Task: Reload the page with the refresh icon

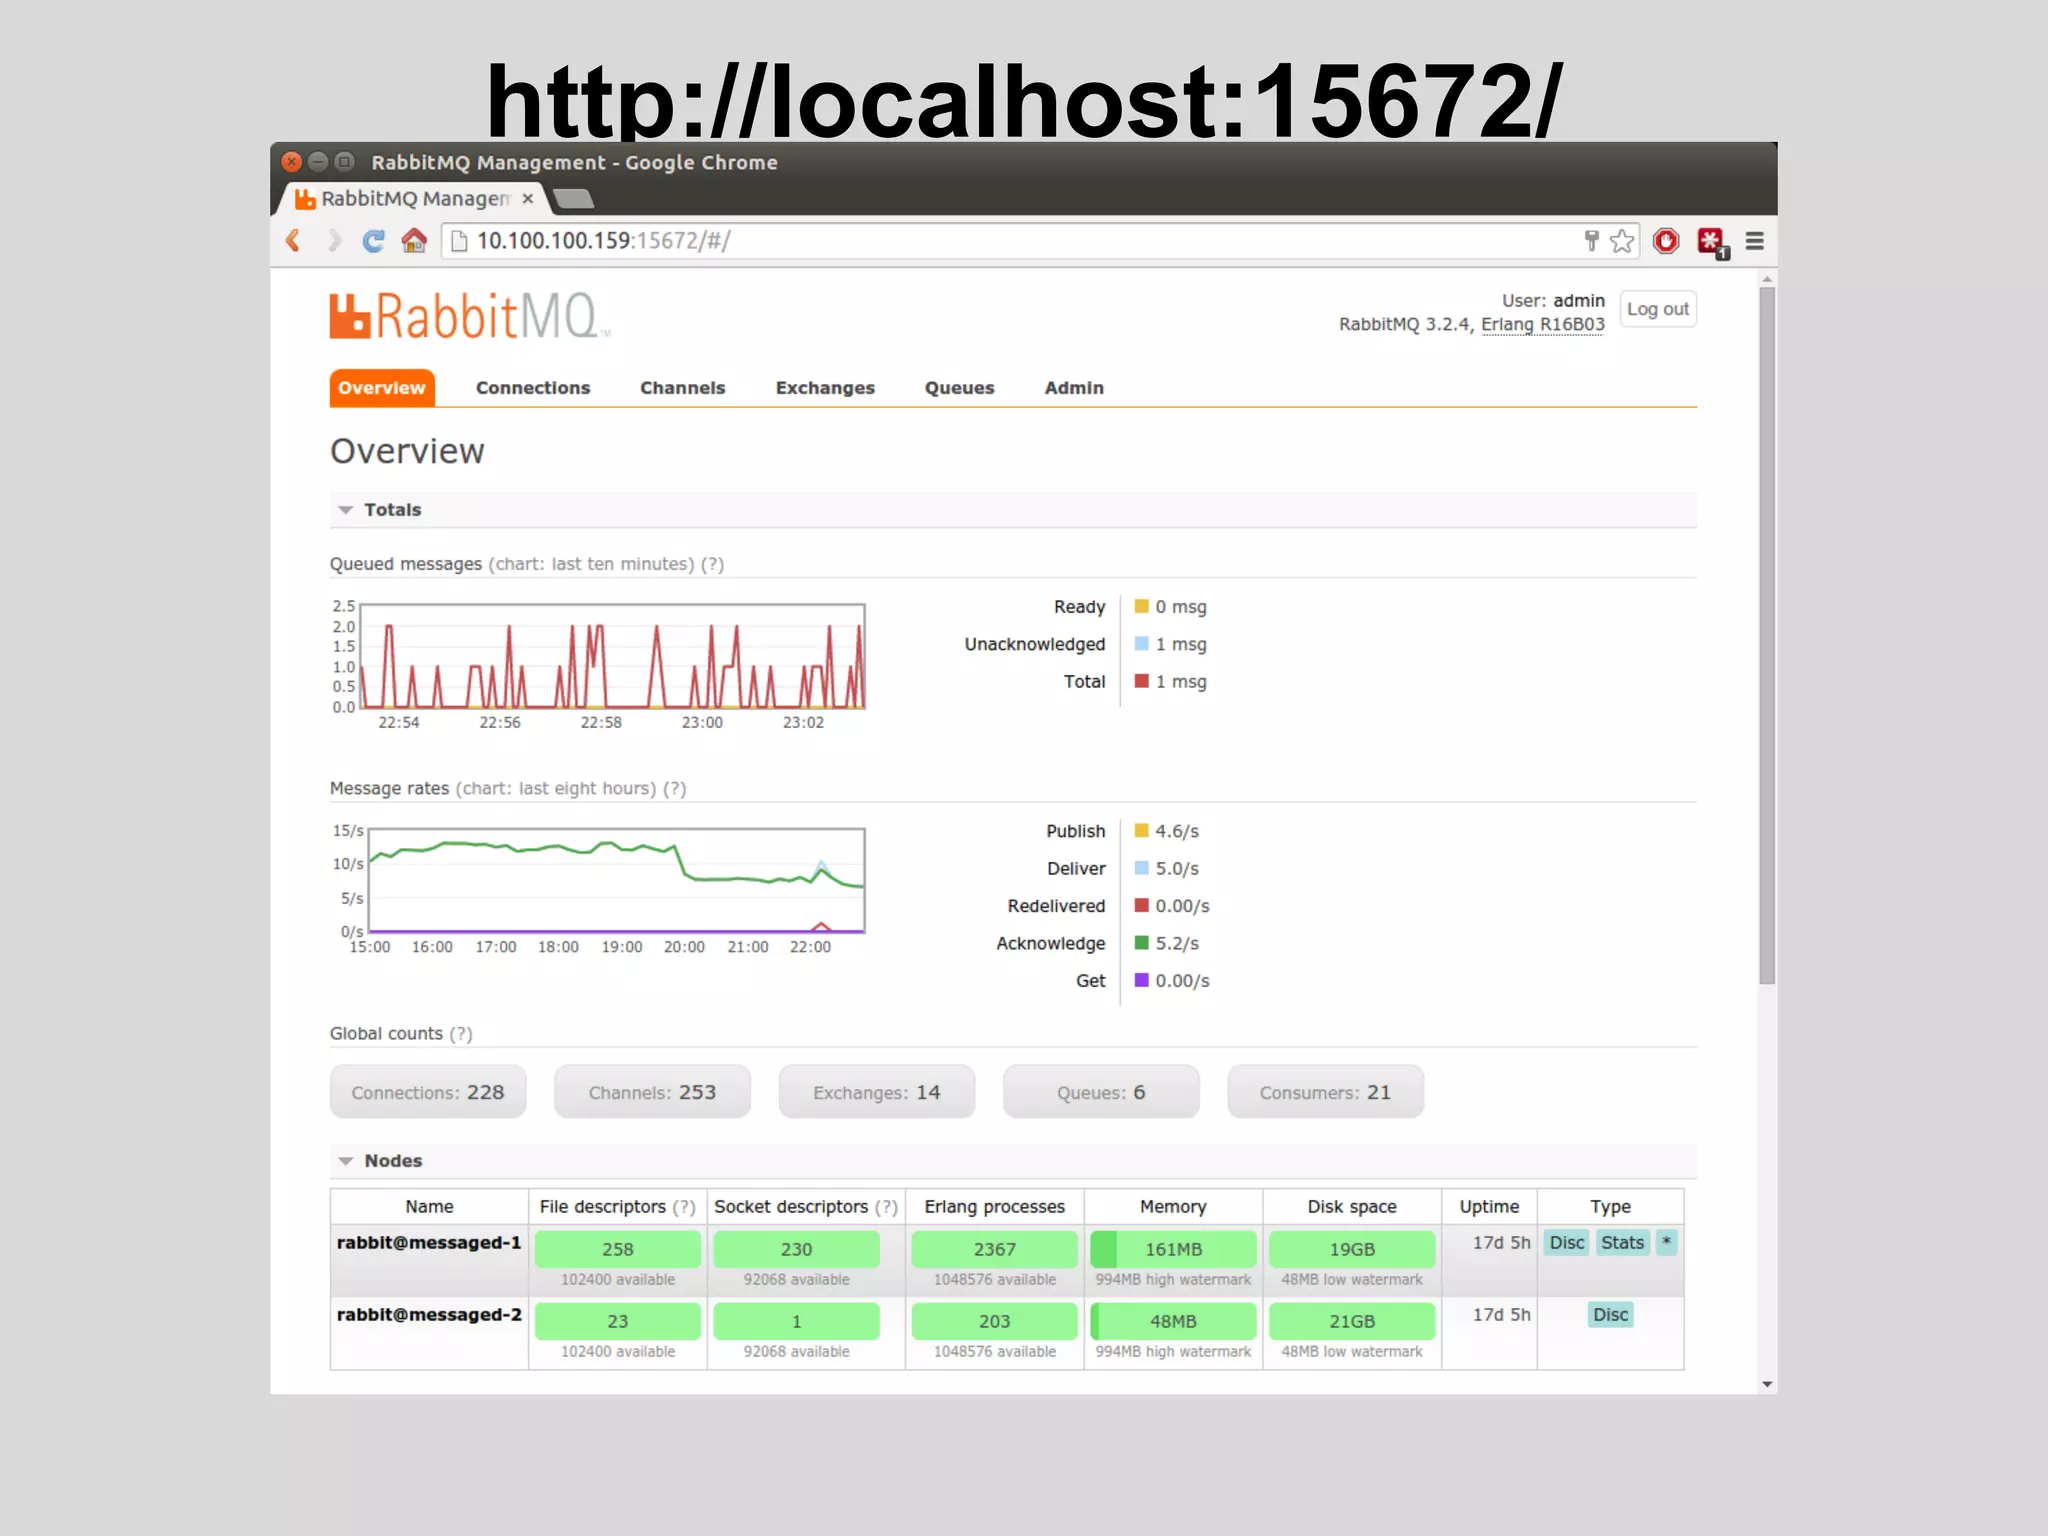Action: click(x=374, y=241)
